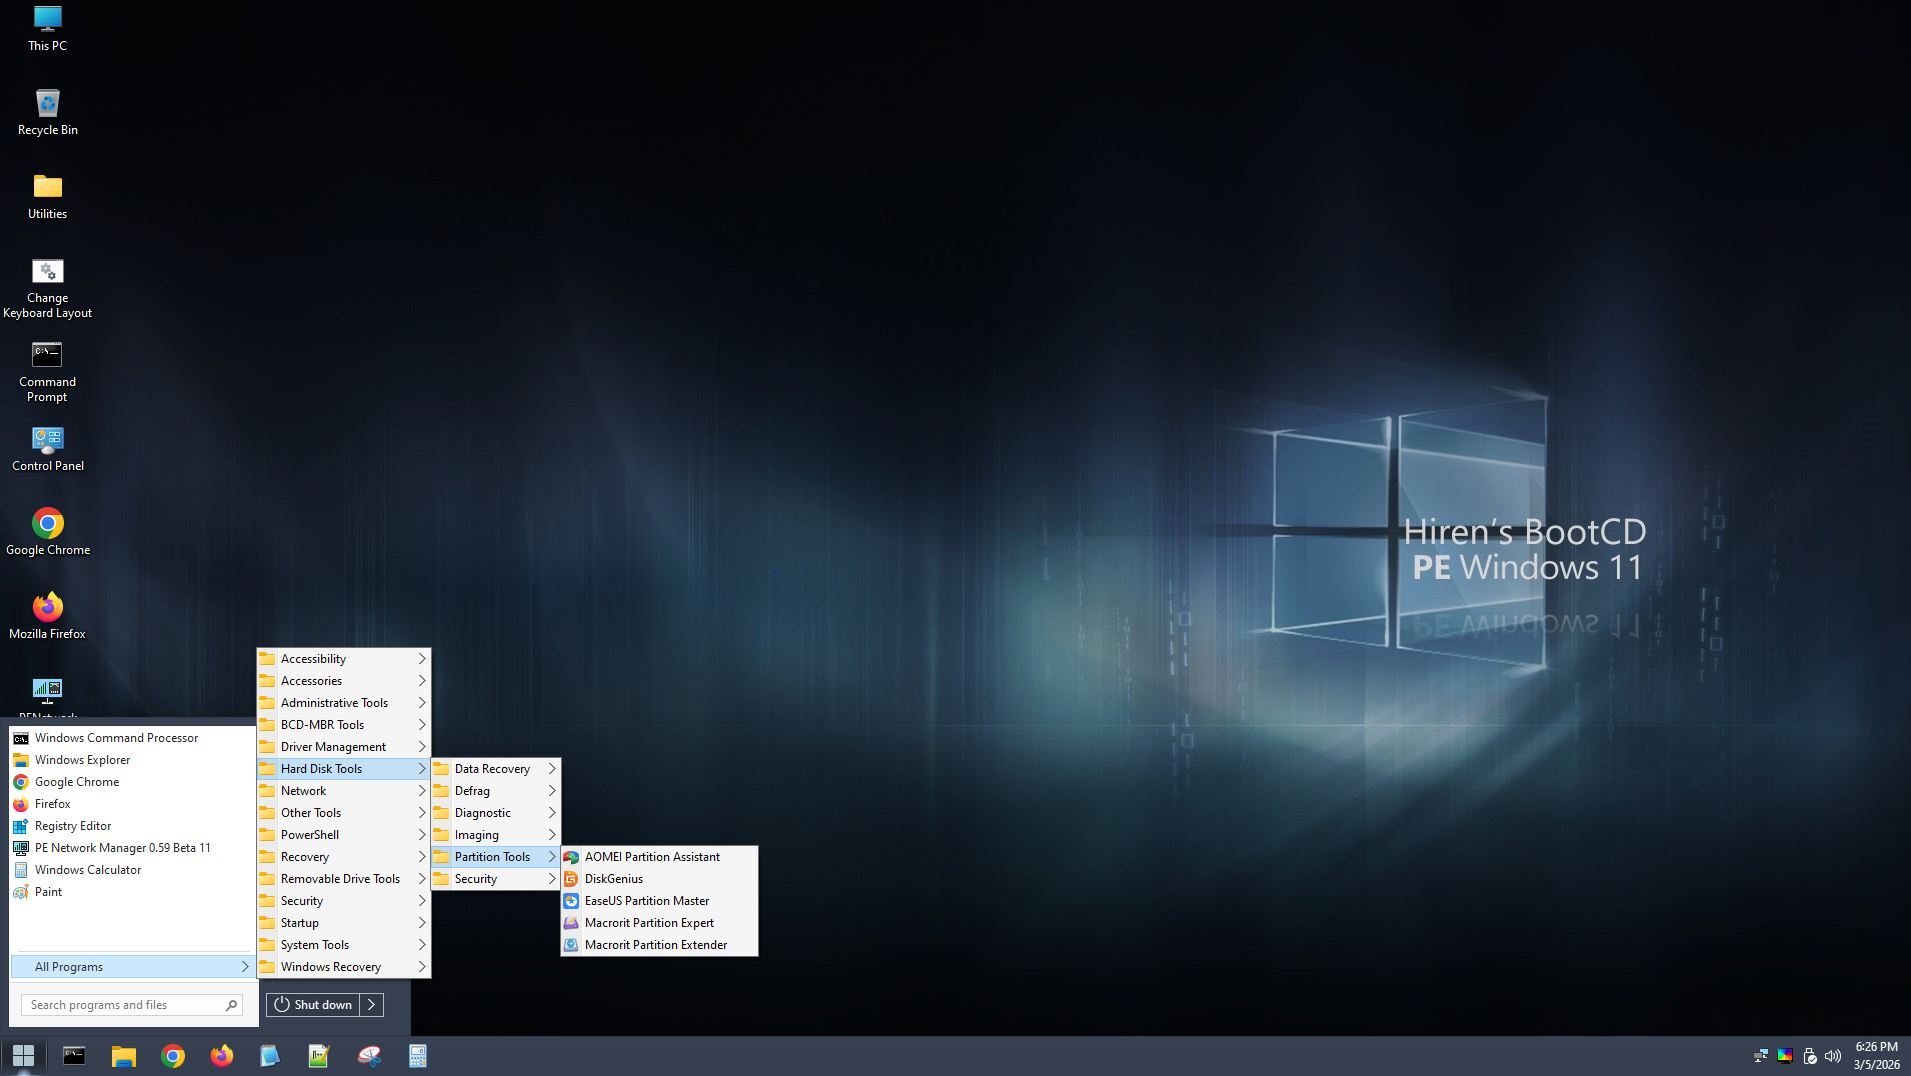Open the green text editor taskbar icon
The width and height of the screenshot is (1911, 1076).
click(x=319, y=1056)
